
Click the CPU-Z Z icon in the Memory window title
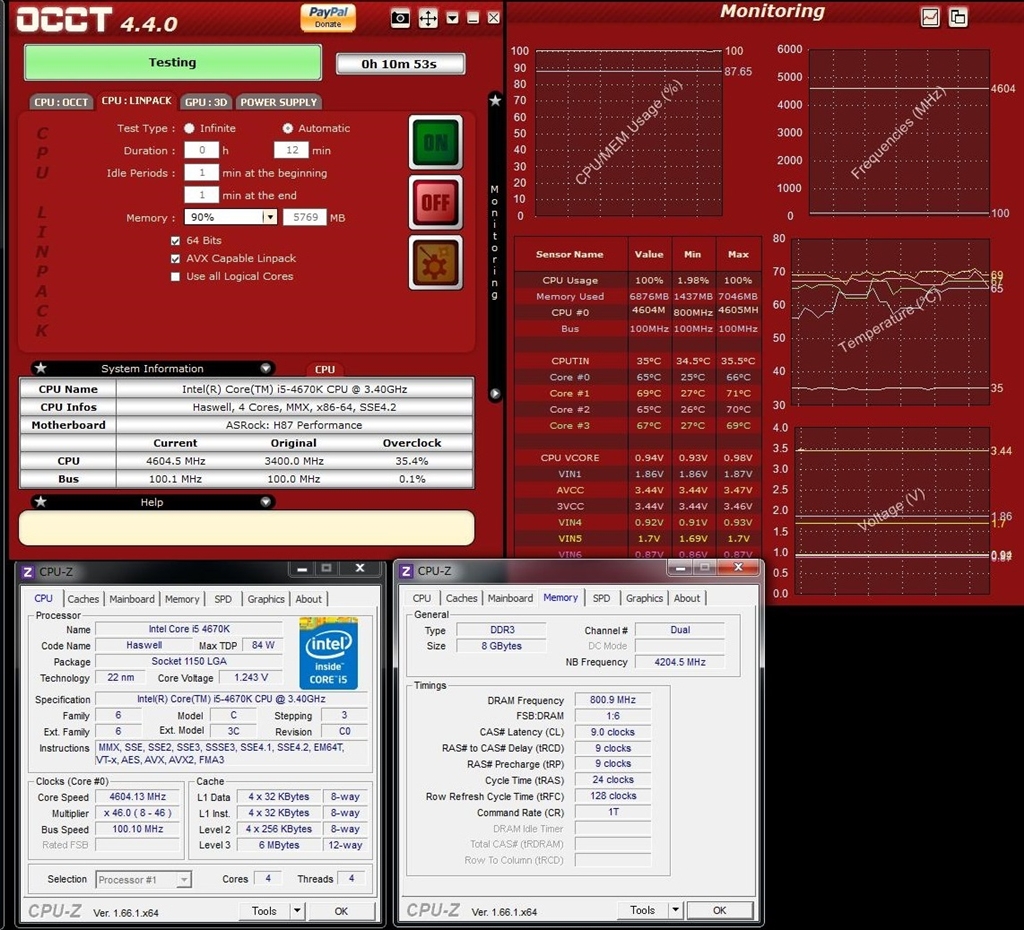(406, 571)
